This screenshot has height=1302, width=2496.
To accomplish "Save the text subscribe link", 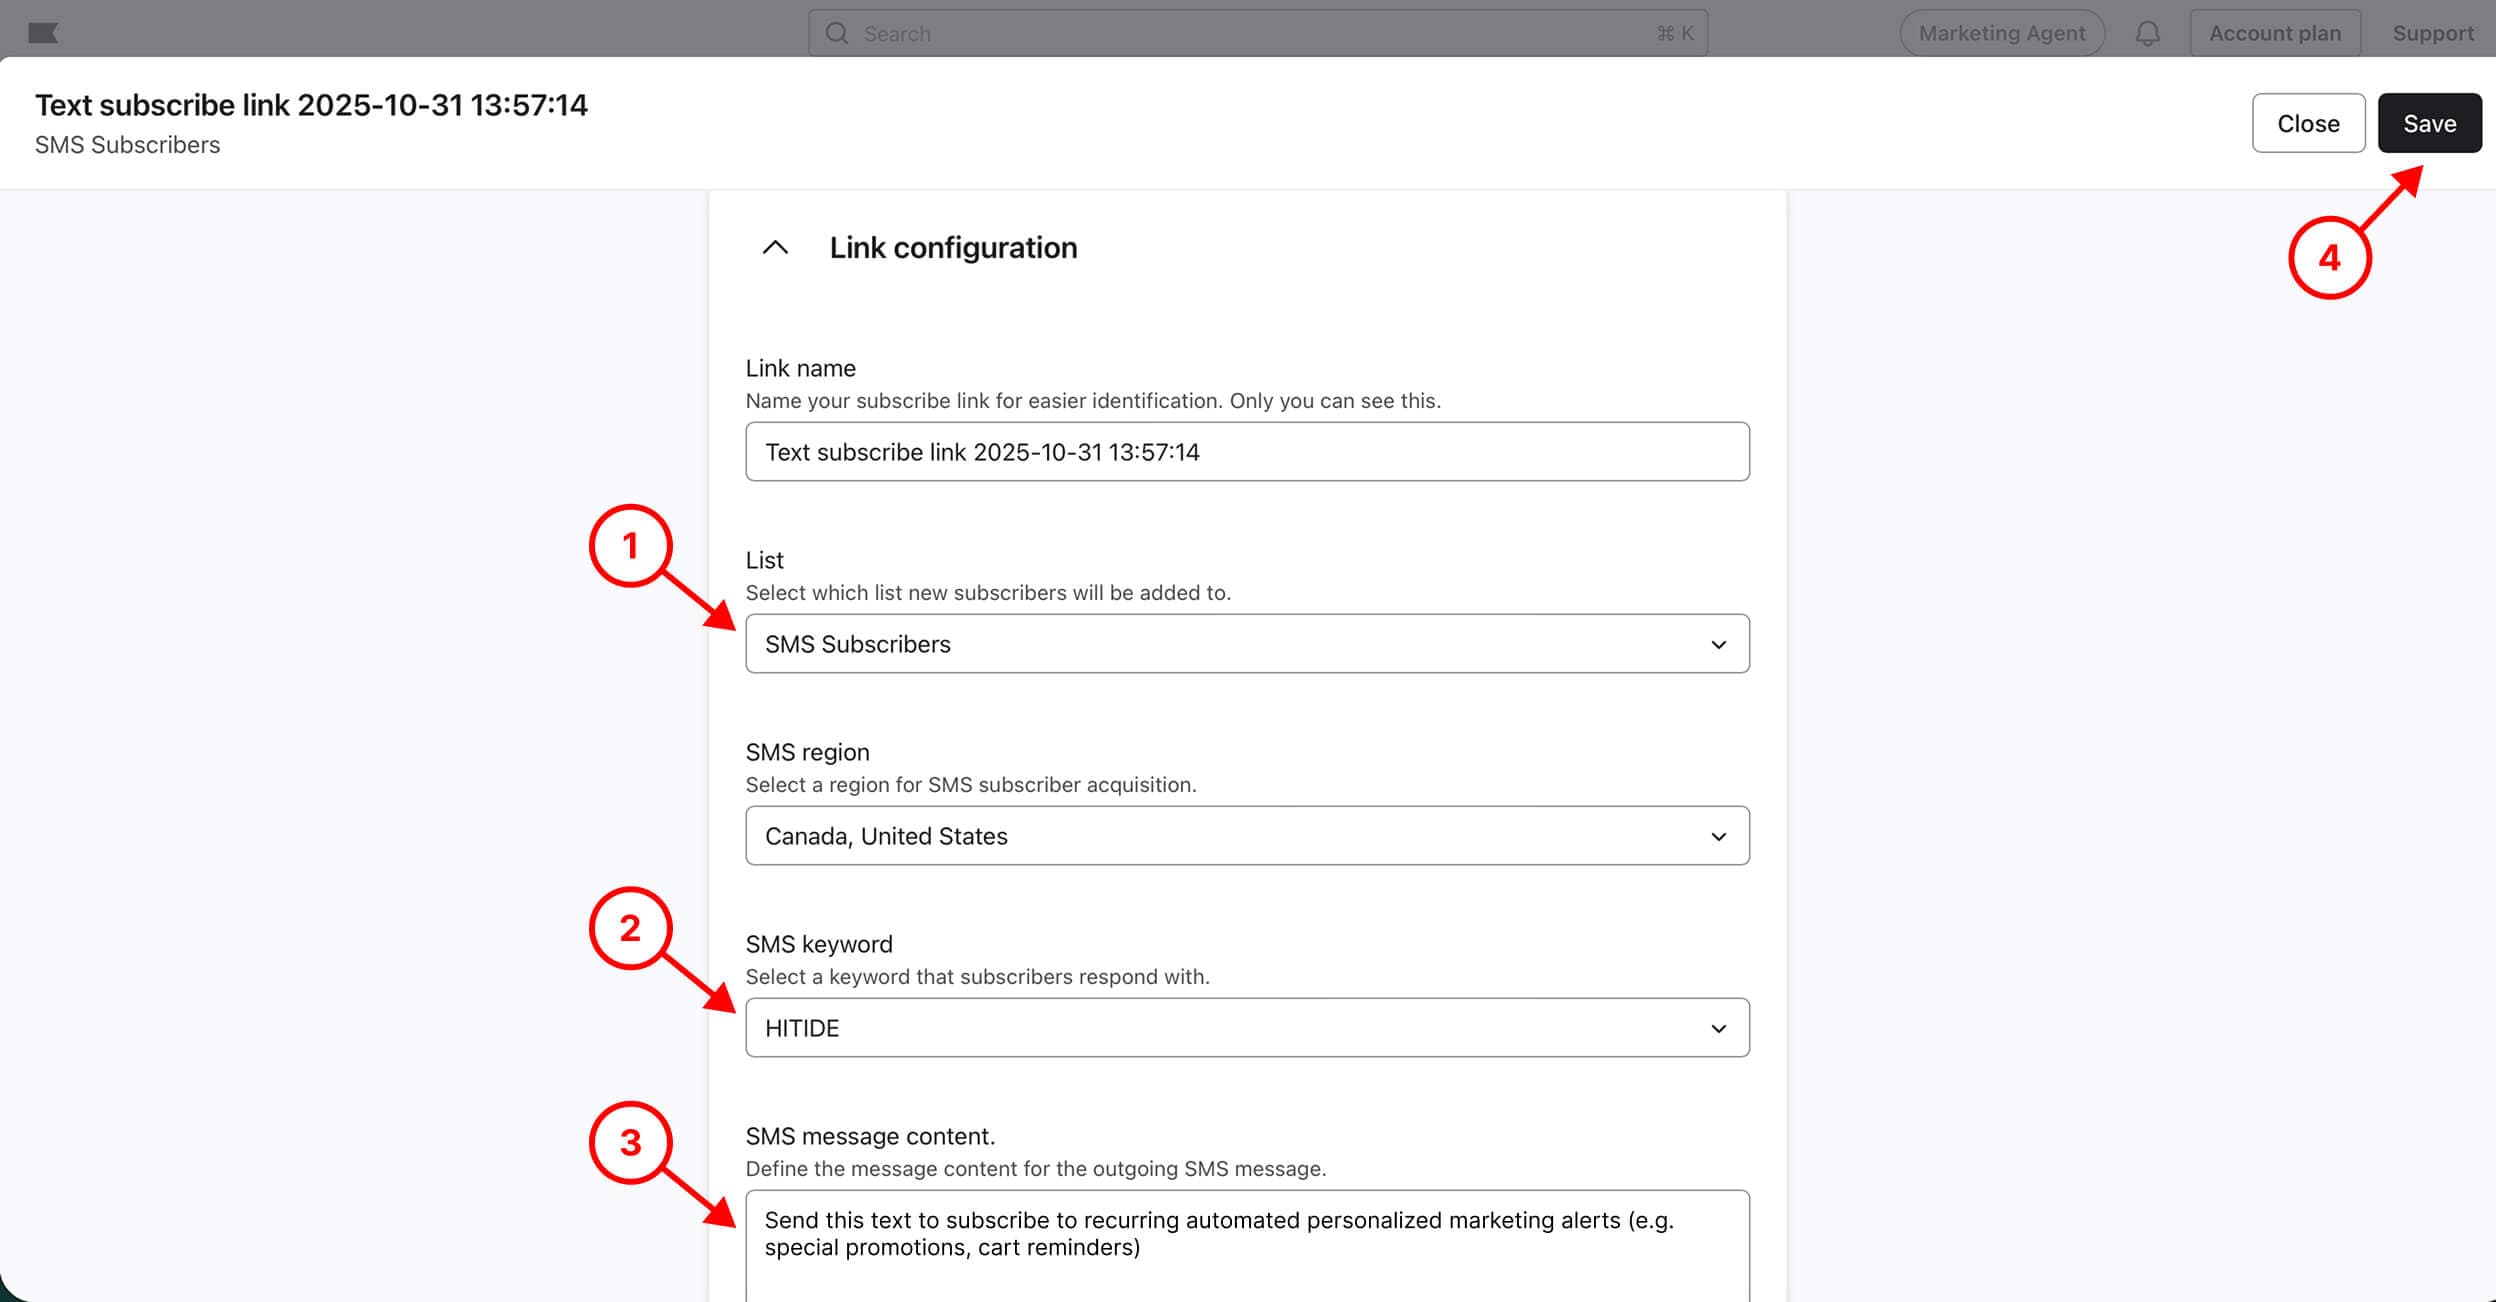I will tap(2429, 123).
